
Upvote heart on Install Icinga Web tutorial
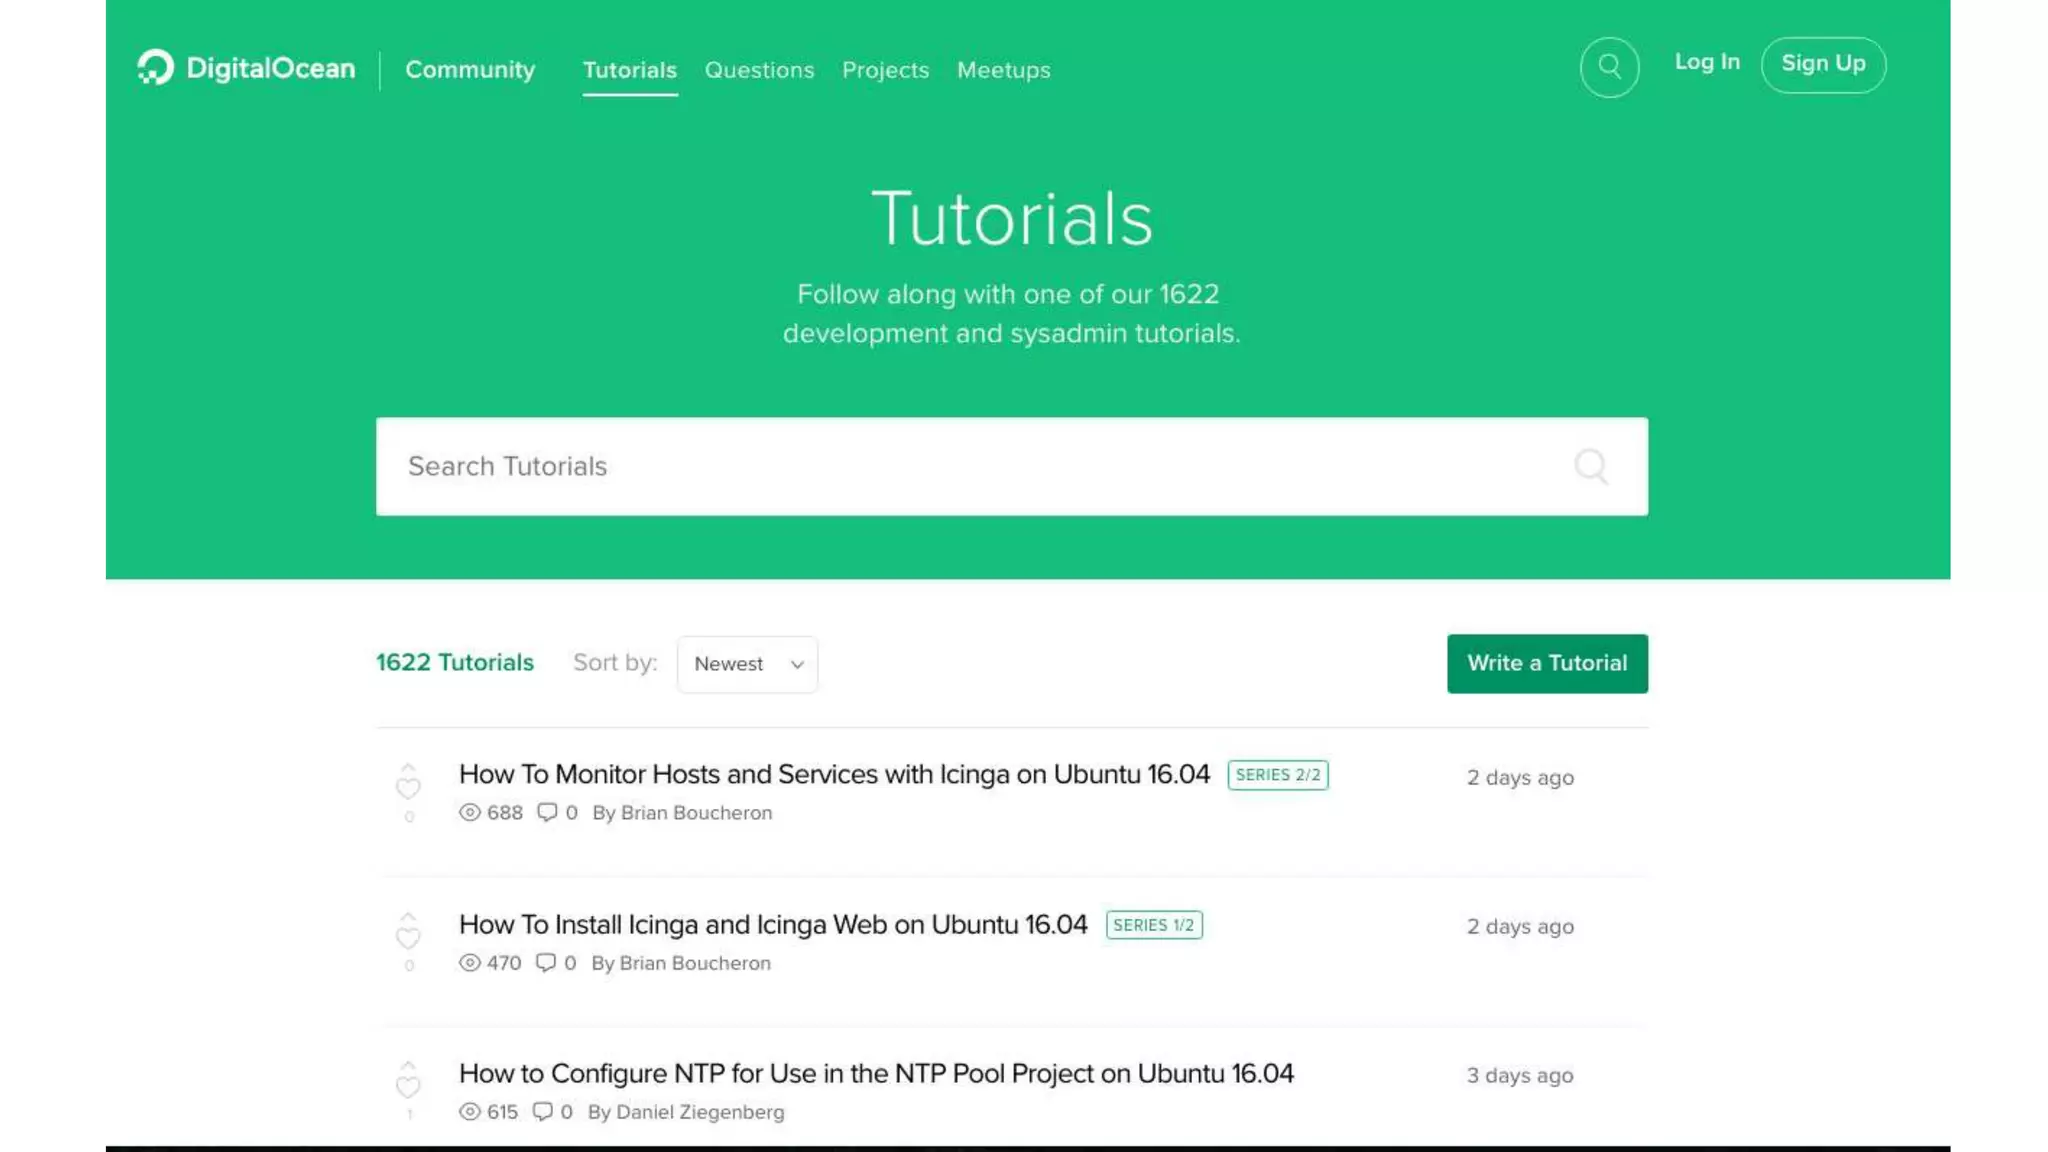[408, 936]
